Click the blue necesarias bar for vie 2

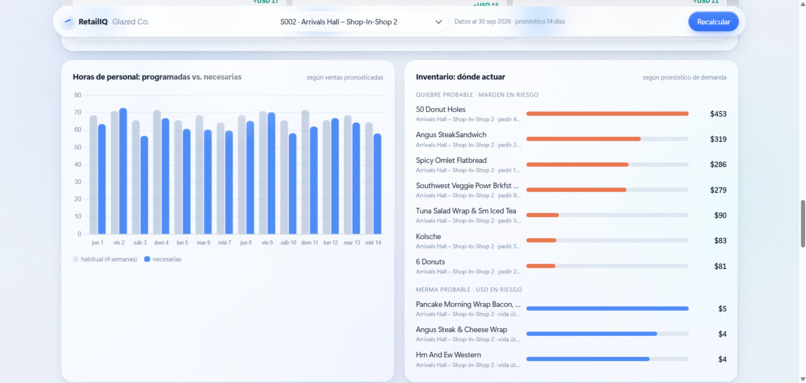123,171
